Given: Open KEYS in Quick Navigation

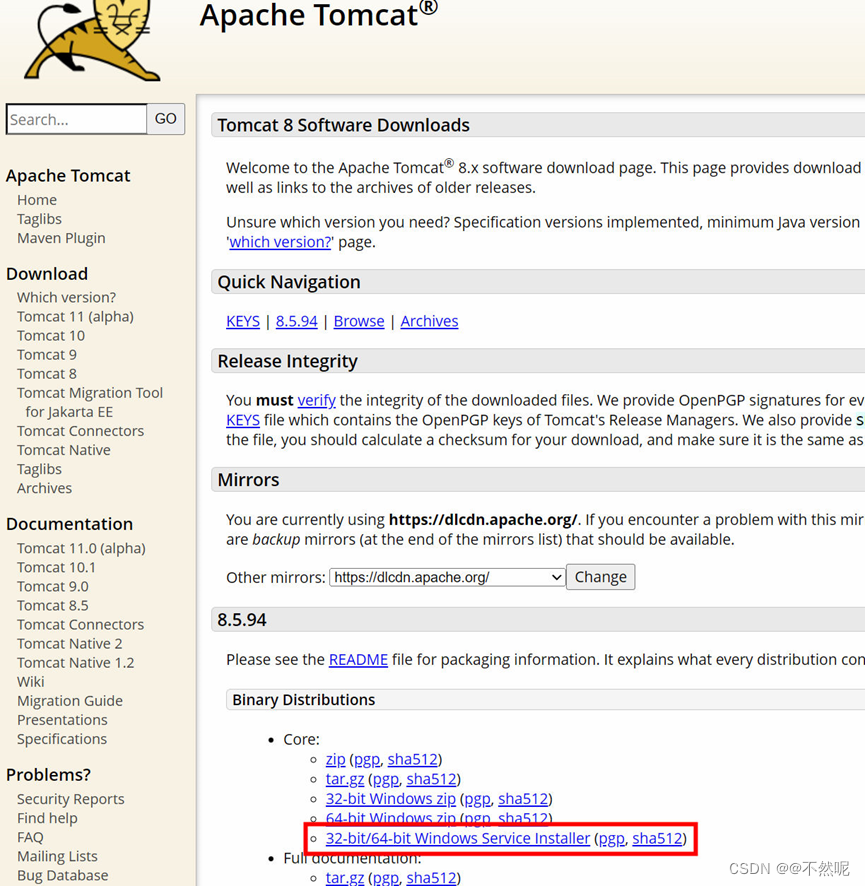Looking at the screenshot, I should [x=243, y=322].
